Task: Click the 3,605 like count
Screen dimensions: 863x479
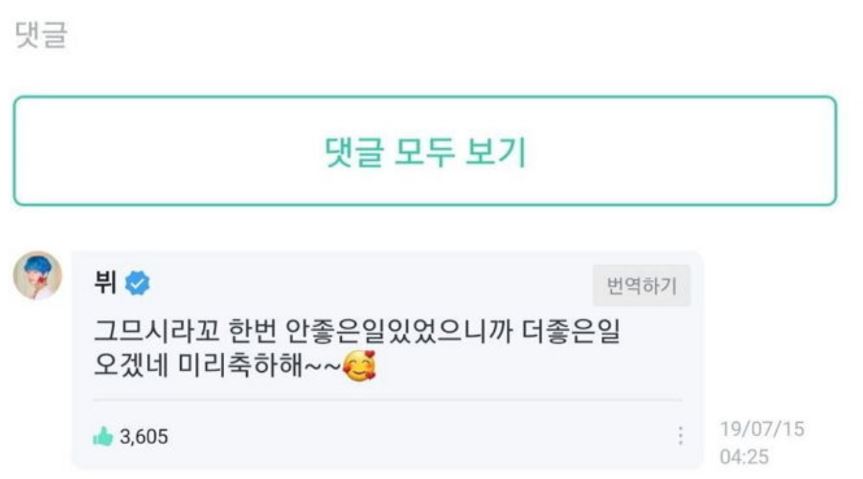Action: pyautogui.click(x=144, y=436)
